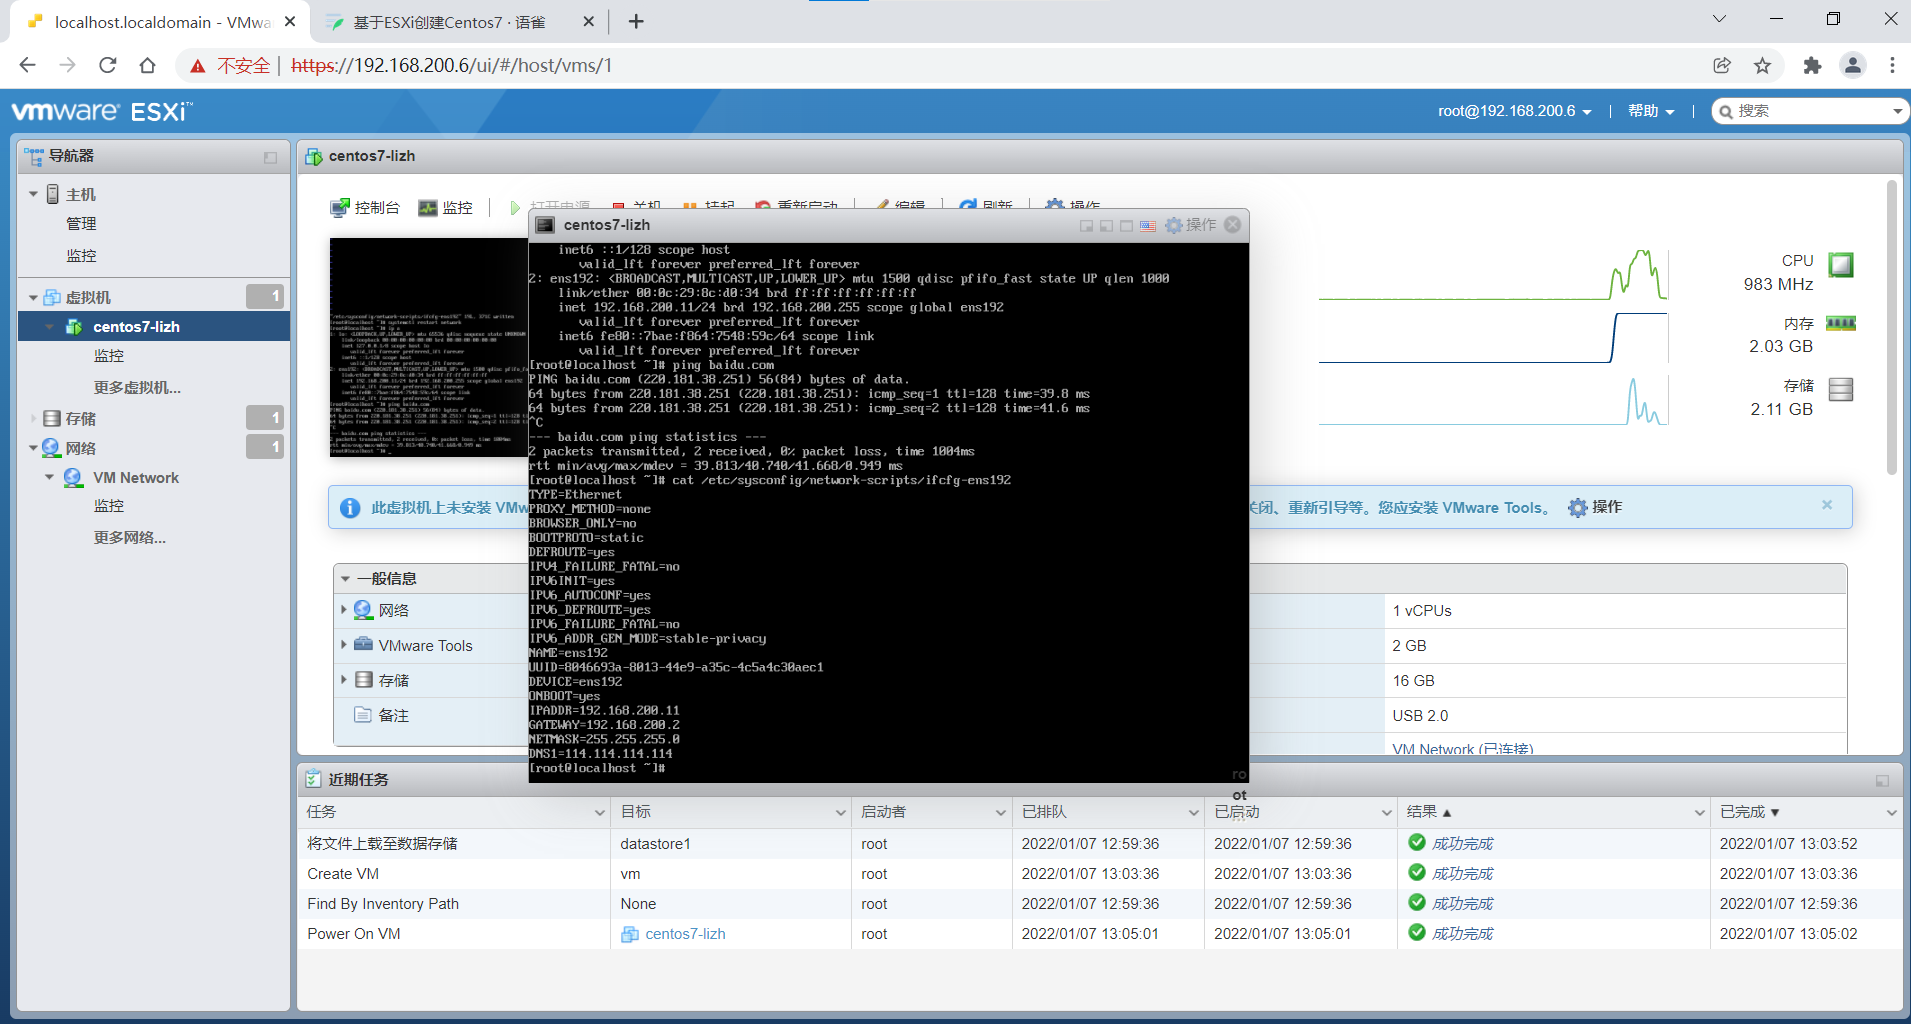Switch to the 基于ESXi创建Centos7 browser tab
This screenshot has width=1911, height=1024.
(450, 22)
